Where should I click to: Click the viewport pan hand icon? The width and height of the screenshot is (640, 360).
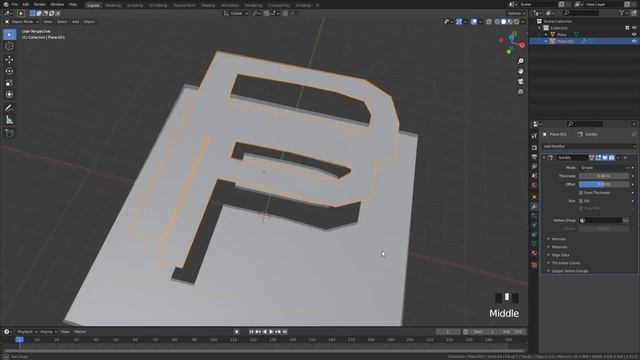click(x=521, y=71)
